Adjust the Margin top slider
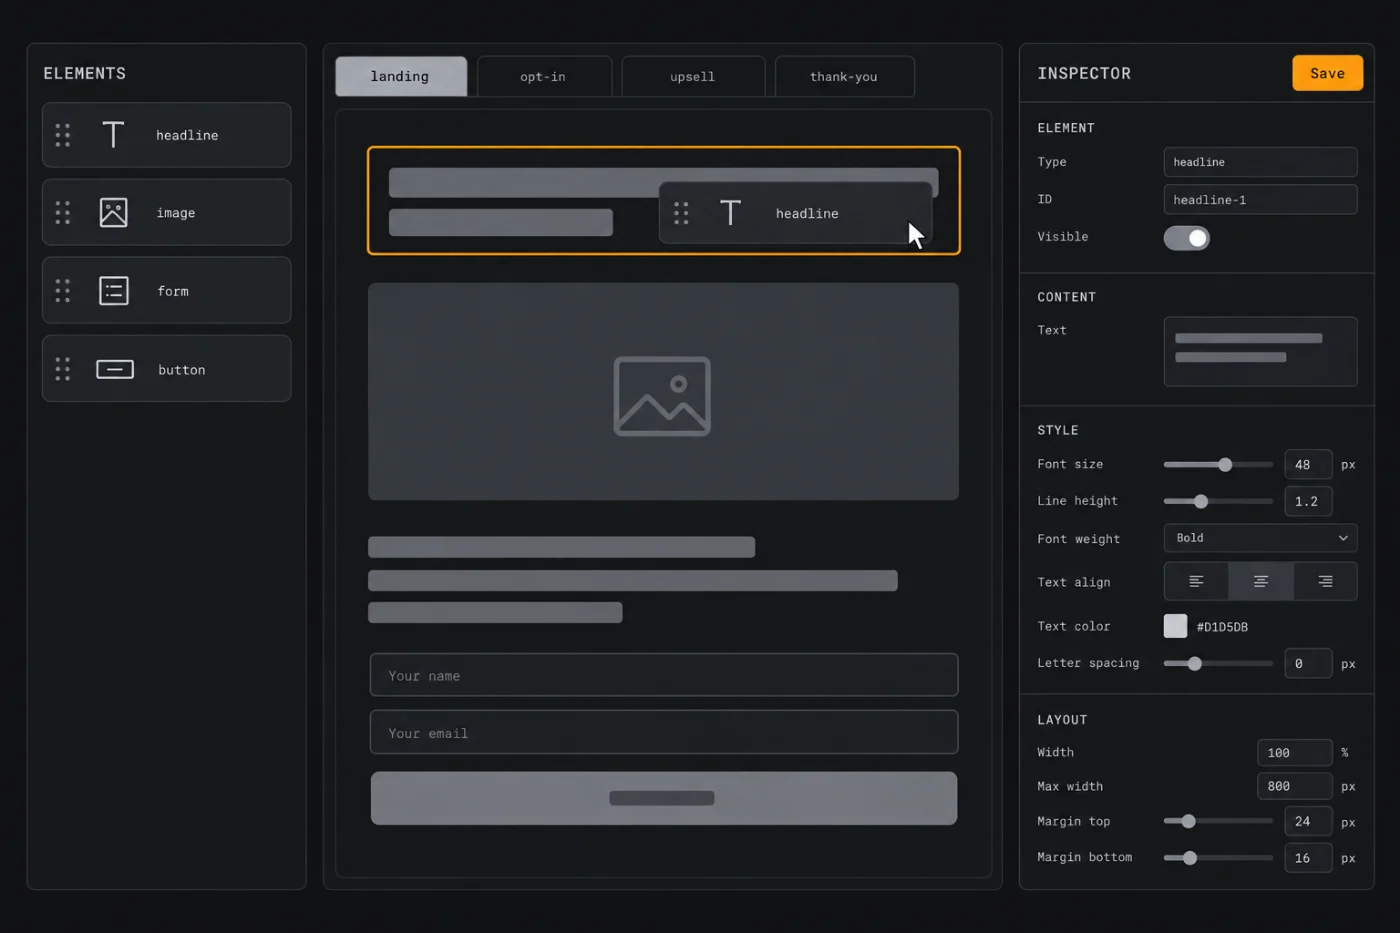 (1218, 821)
